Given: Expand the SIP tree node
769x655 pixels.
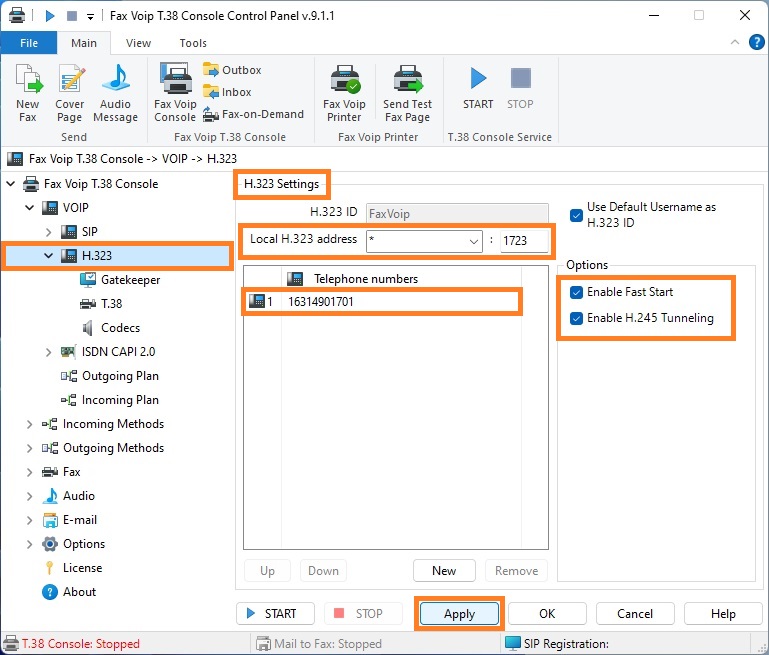Looking at the screenshot, I should click(x=49, y=232).
